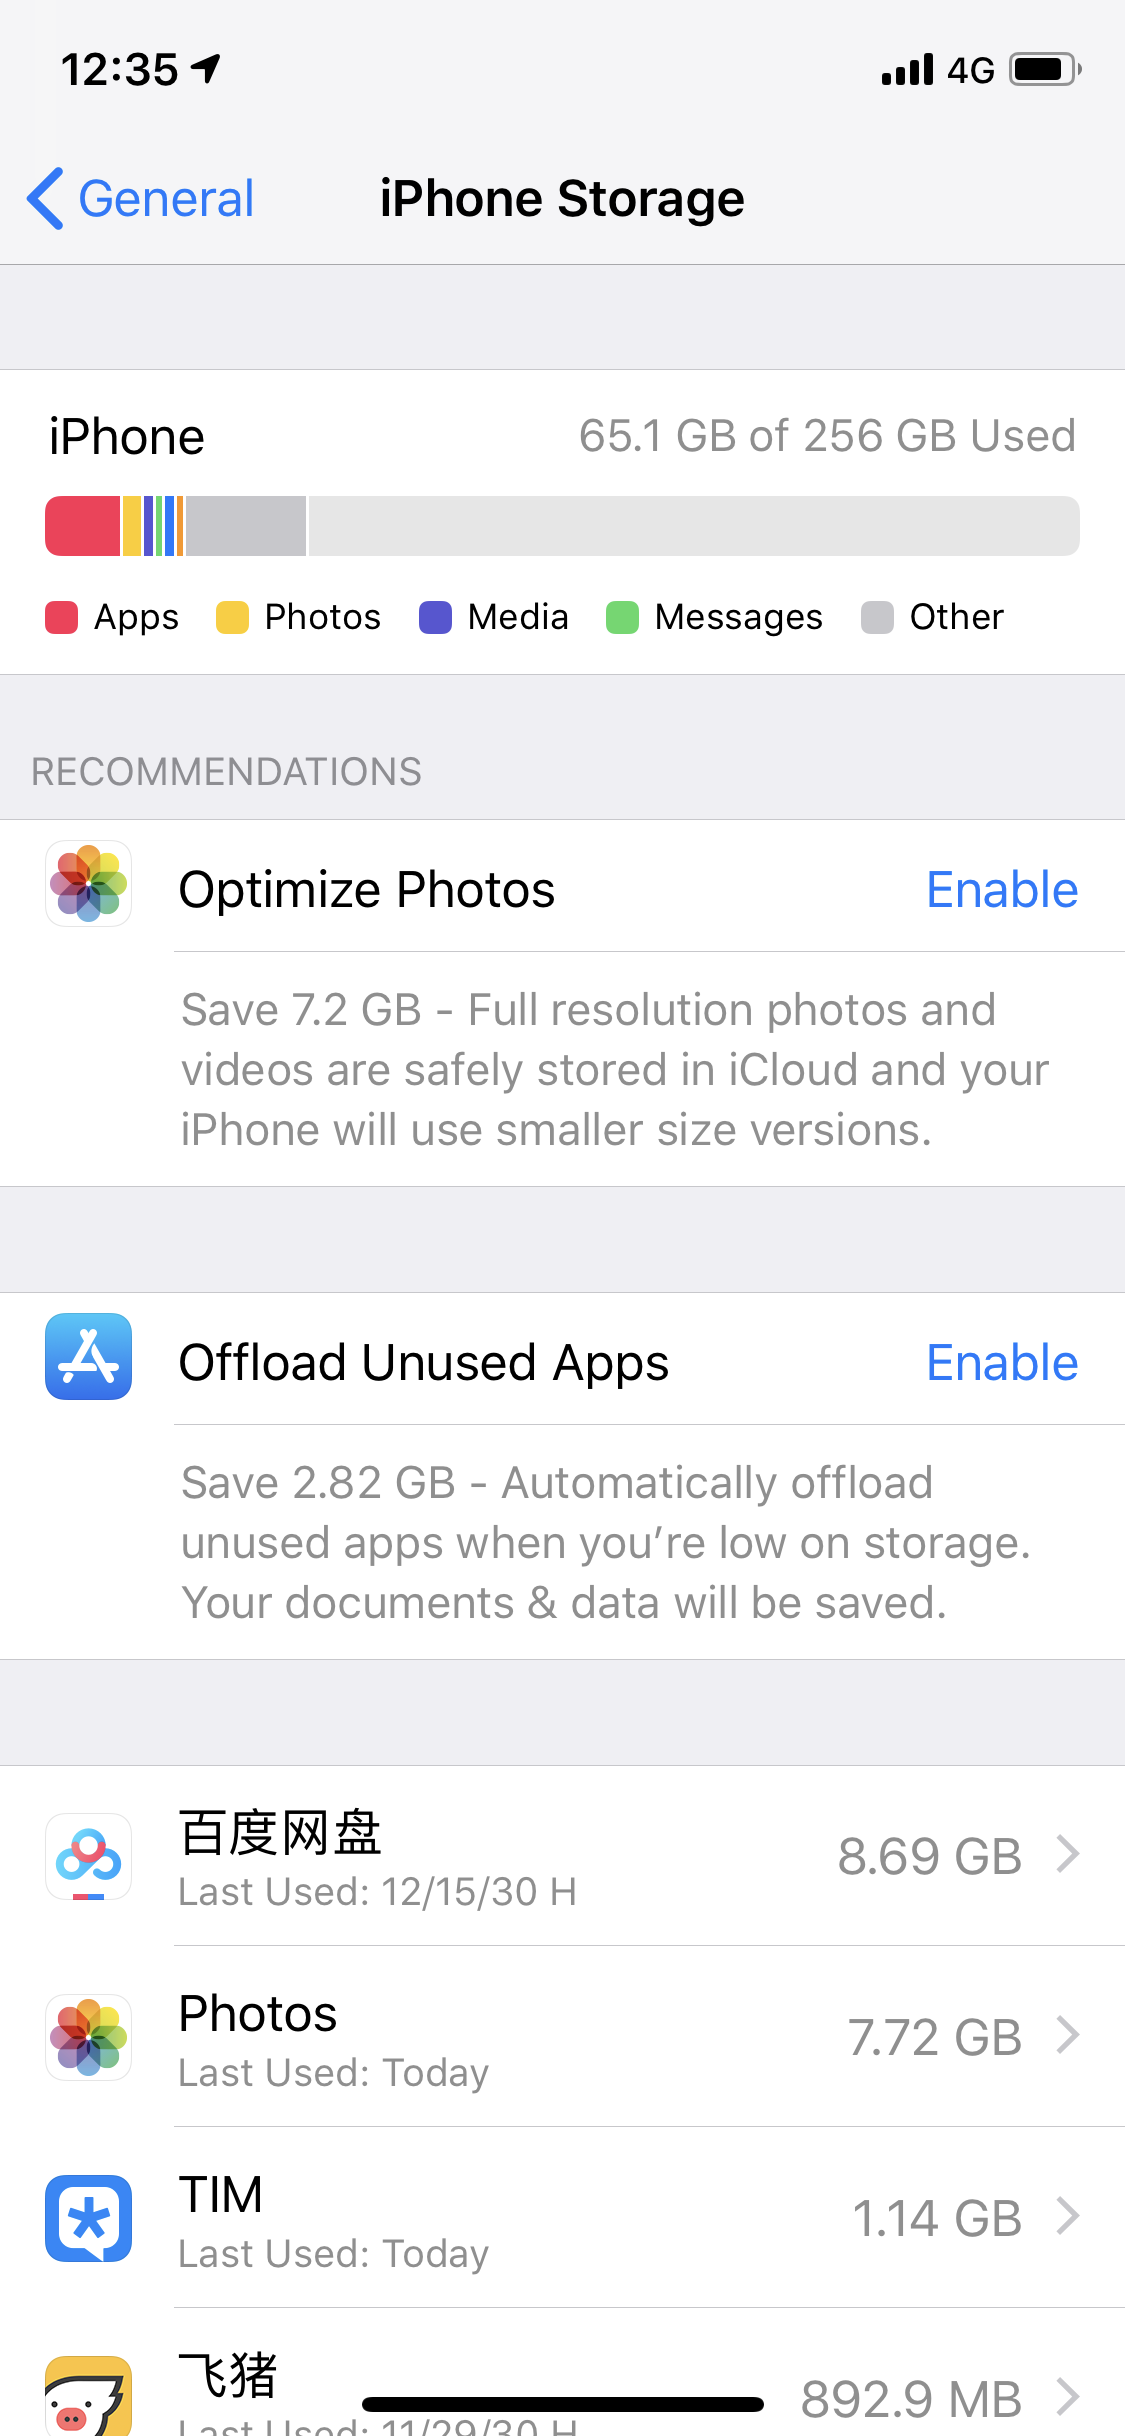
Task: Tap the App Store icon for Offload Apps
Action: [x=88, y=1356]
